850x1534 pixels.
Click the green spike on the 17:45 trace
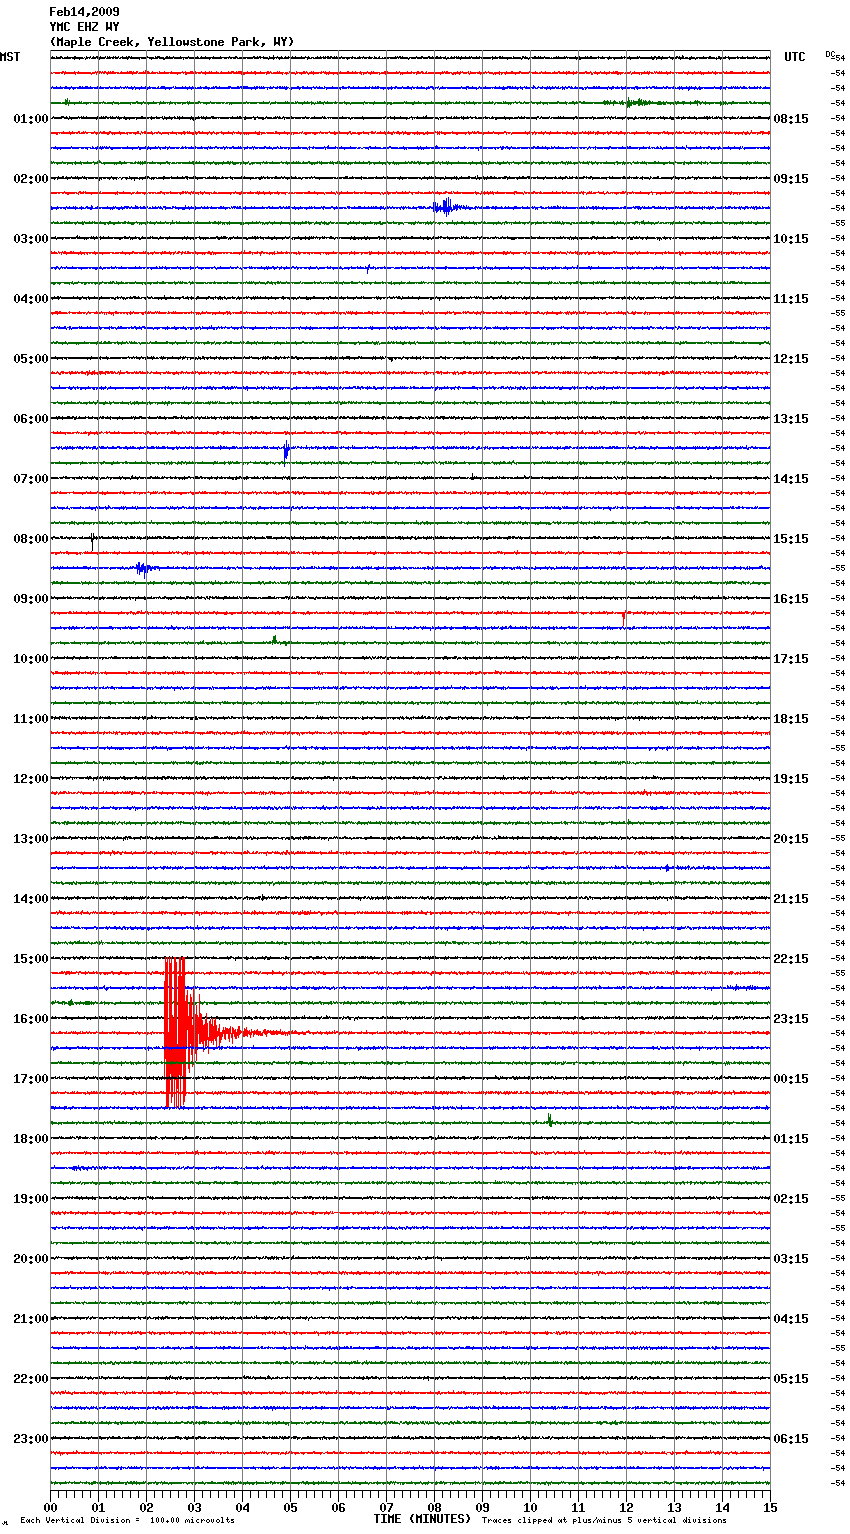pyautogui.click(x=549, y=1120)
